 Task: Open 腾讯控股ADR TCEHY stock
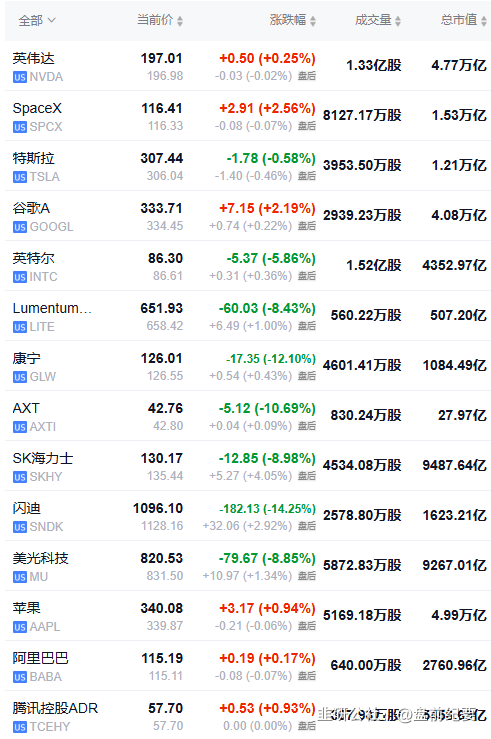point(248,715)
